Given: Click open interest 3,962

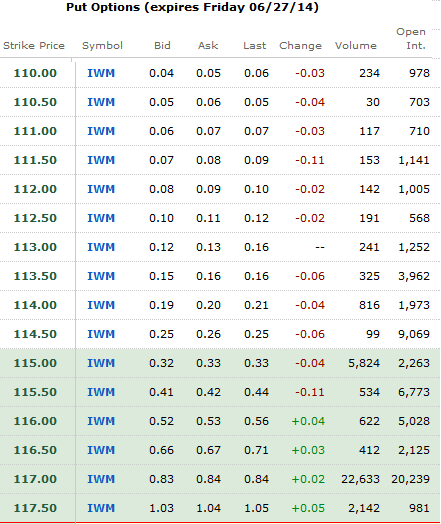Looking at the screenshot, I should point(414,277).
